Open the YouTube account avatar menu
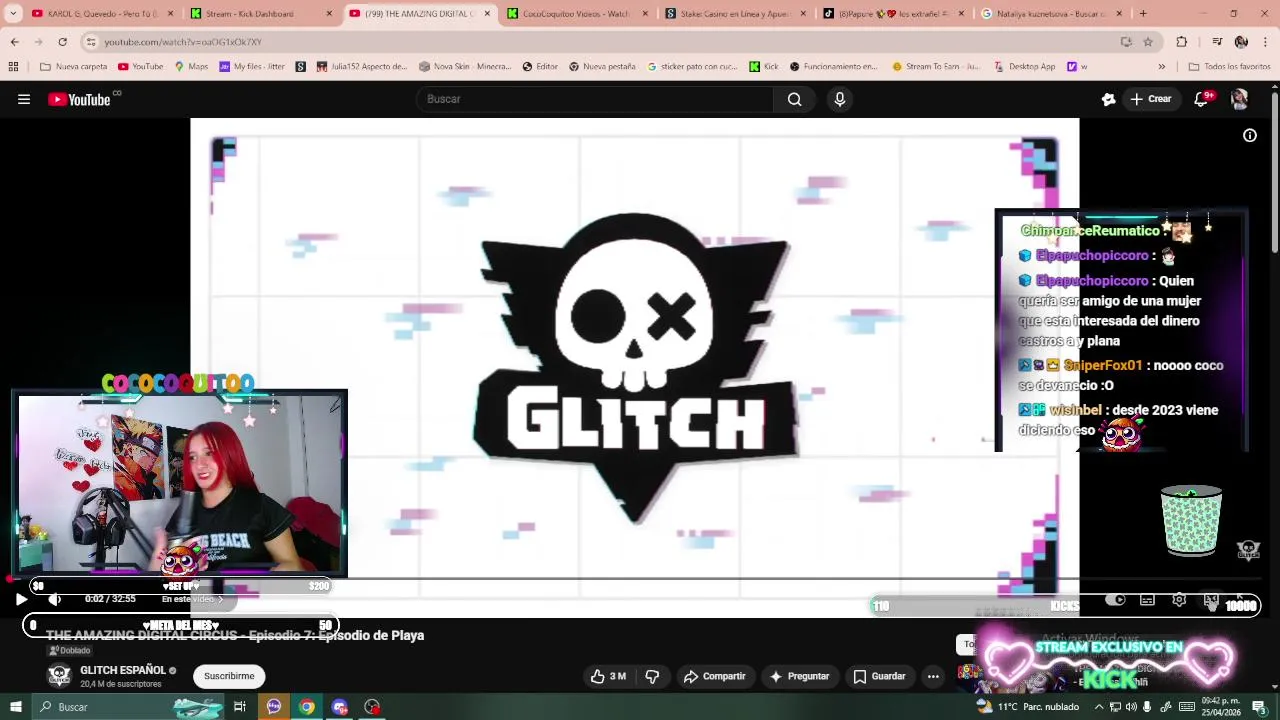The width and height of the screenshot is (1280, 720). tap(1239, 99)
